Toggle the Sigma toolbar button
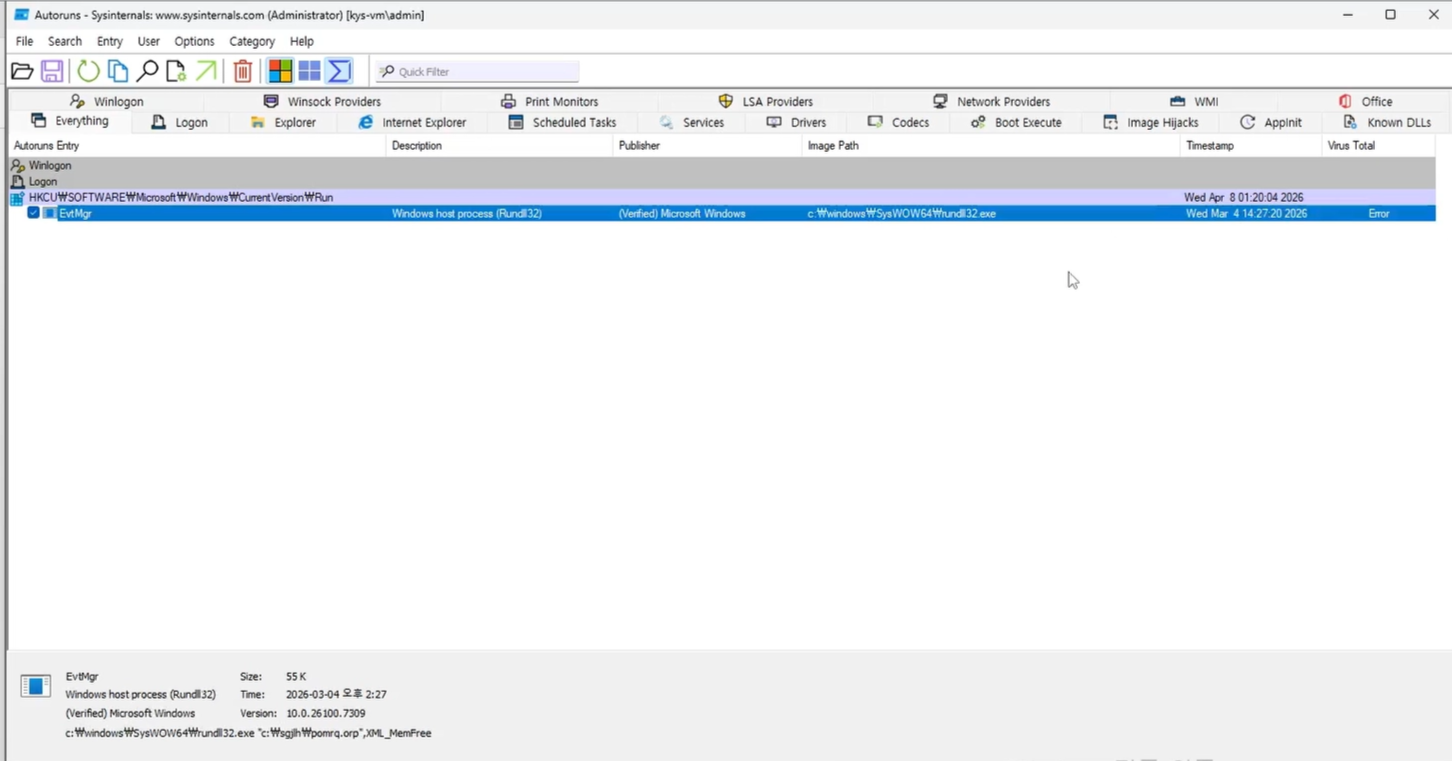Viewport: 1452px width, 761px height. click(x=340, y=71)
